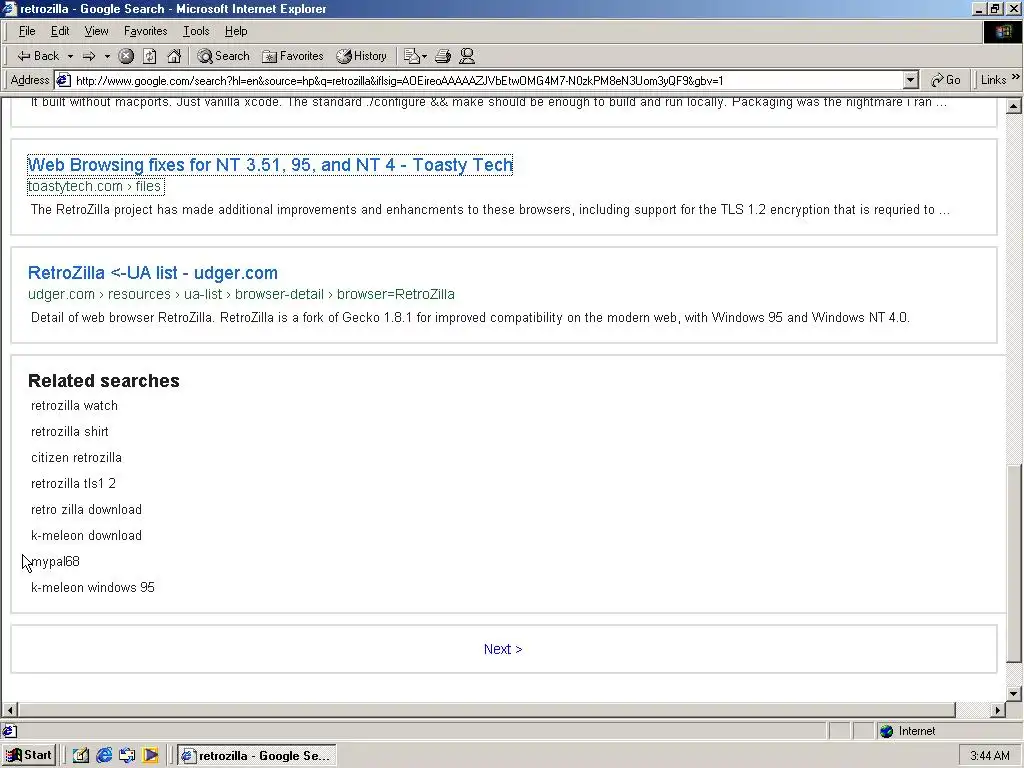
Task: Launch Outlook Express quick launch icon
Action: (x=127, y=756)
